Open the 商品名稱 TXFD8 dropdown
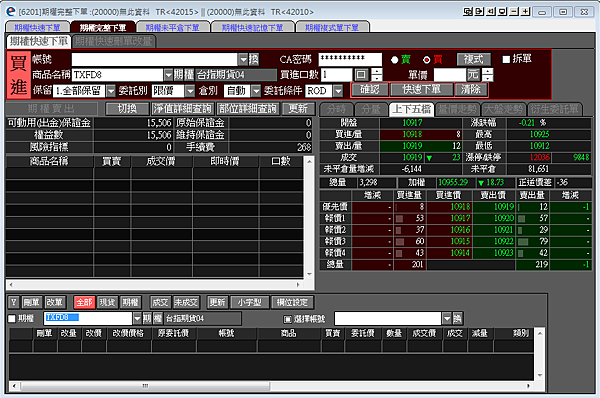Image resolution: width=600 pixels, height=398 pixels. tap(168, 75)
